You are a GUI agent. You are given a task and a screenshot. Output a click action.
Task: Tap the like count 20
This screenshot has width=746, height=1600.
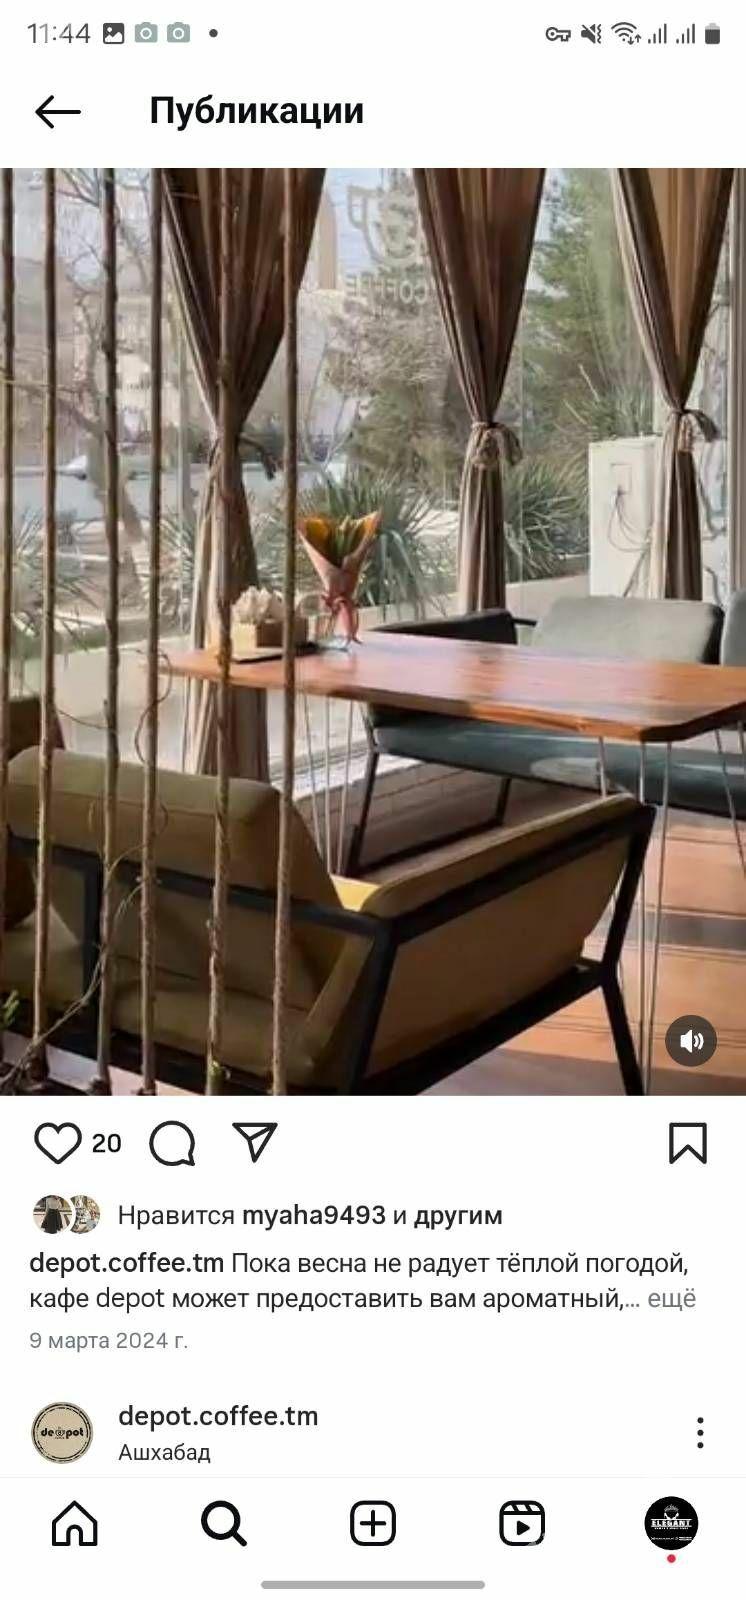[107, 1143]
